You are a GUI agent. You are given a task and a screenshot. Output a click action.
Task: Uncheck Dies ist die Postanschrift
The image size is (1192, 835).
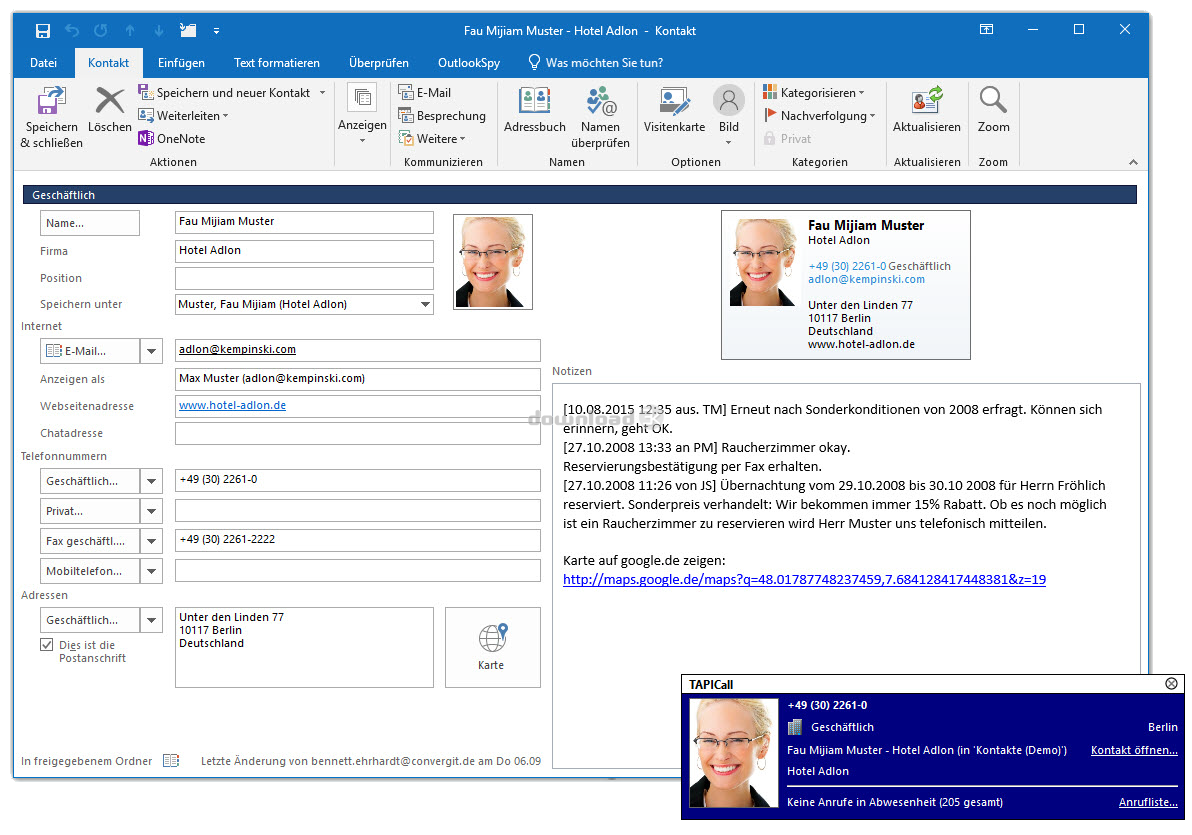point(47,645)
